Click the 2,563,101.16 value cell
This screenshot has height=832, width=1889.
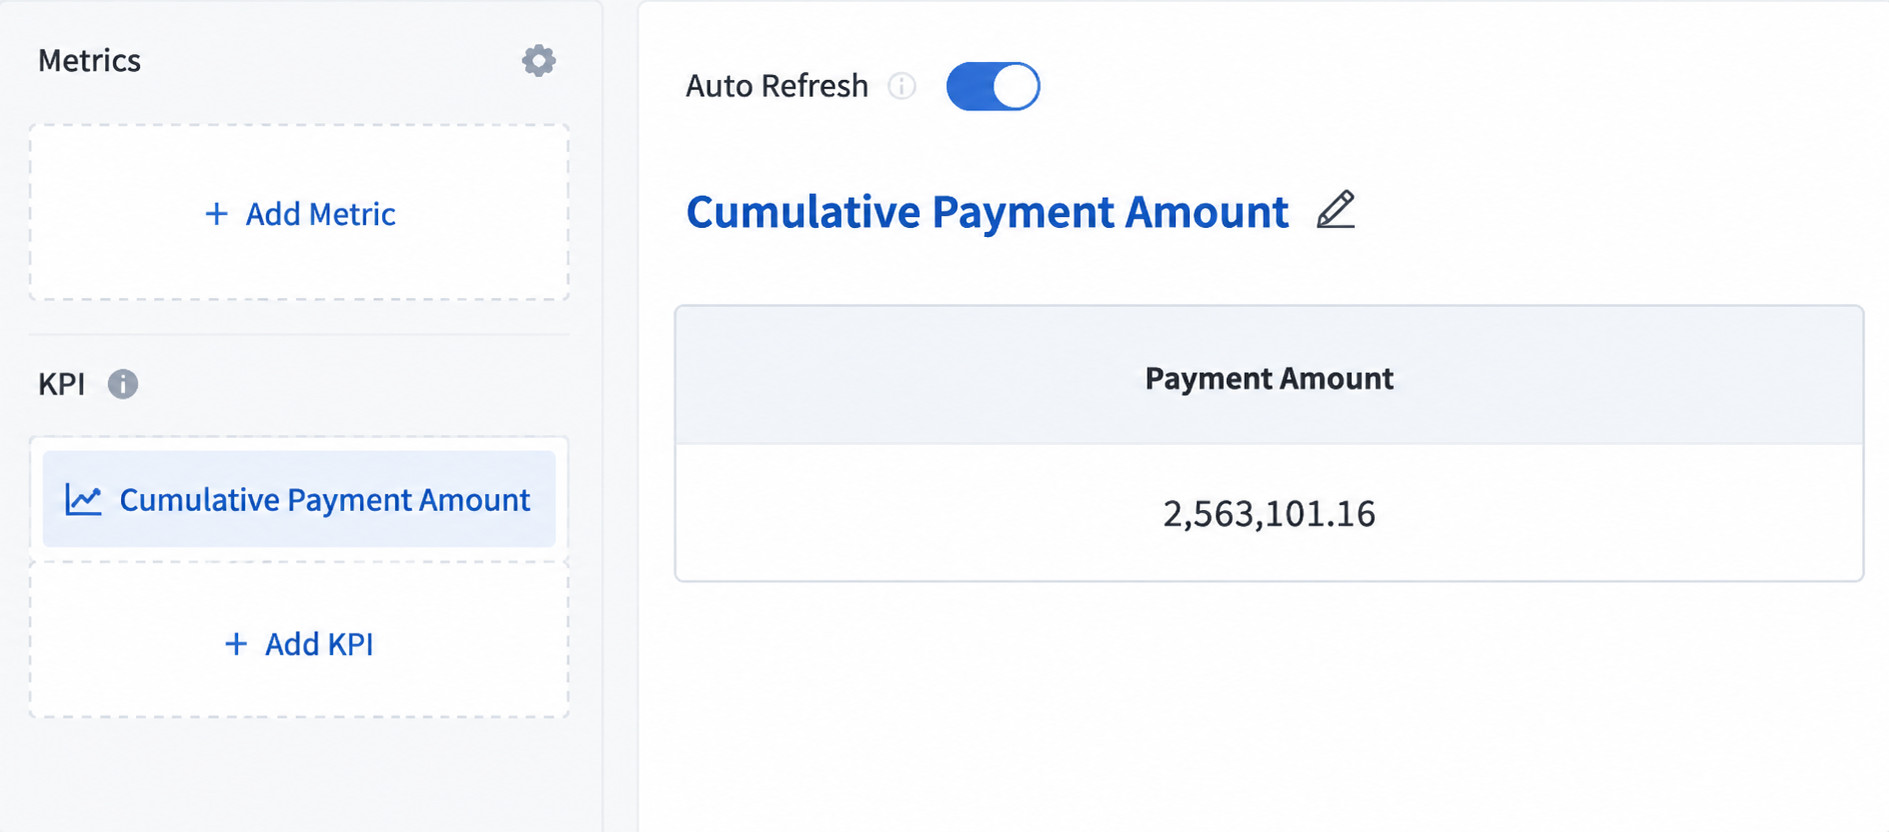click(x=1269, y=513)
